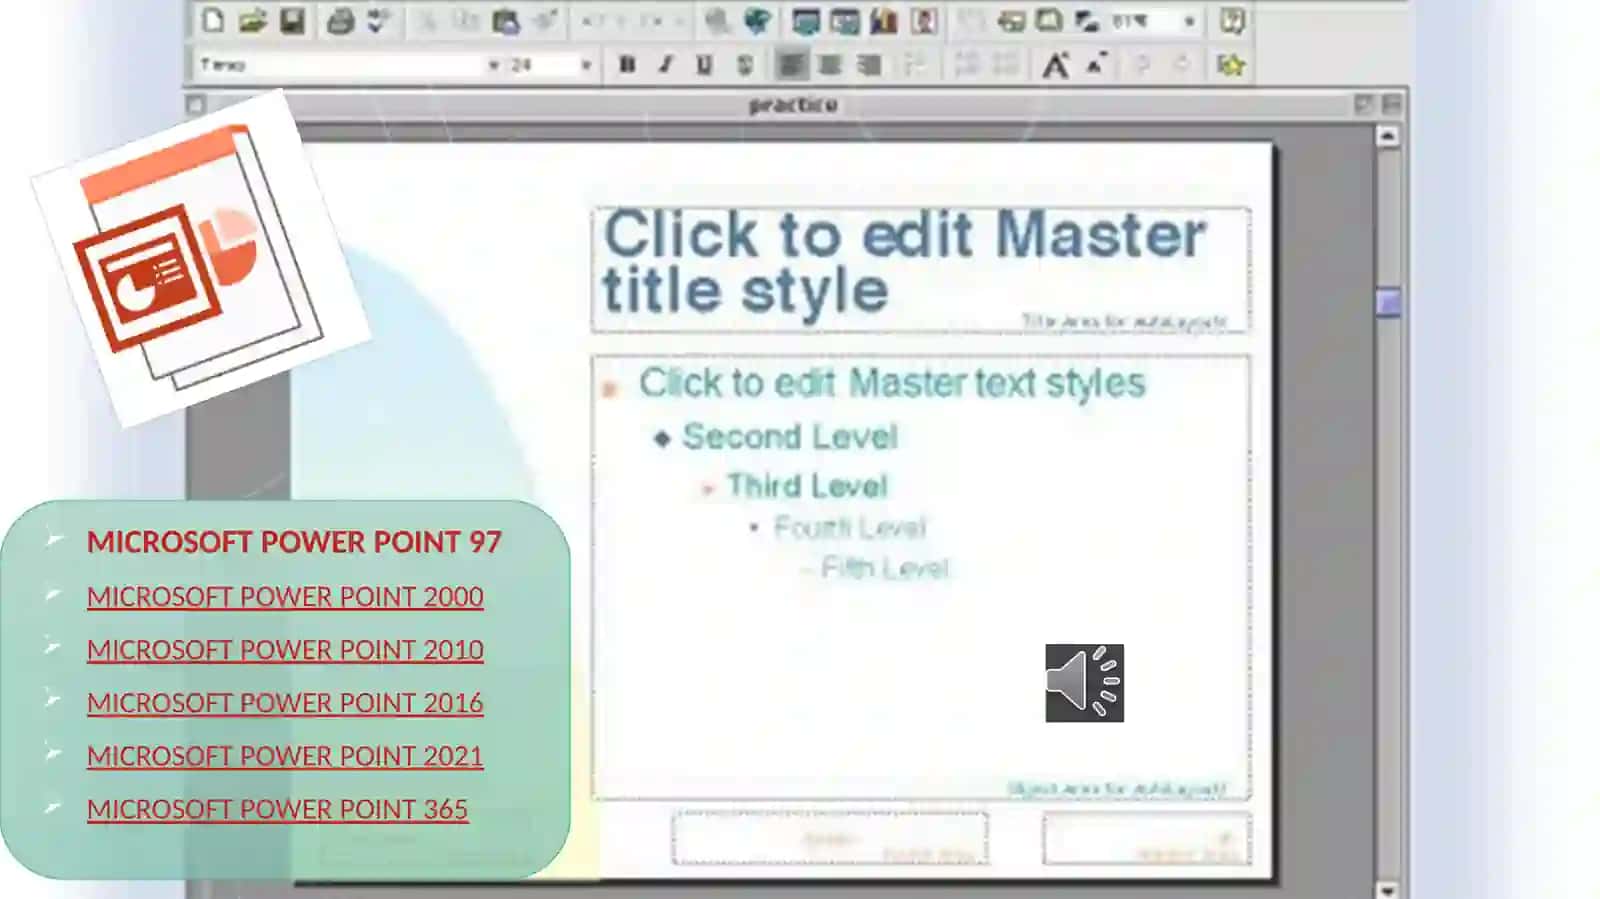
Task: Insert clip art using the portrait icon
Action: click(924, 20)
